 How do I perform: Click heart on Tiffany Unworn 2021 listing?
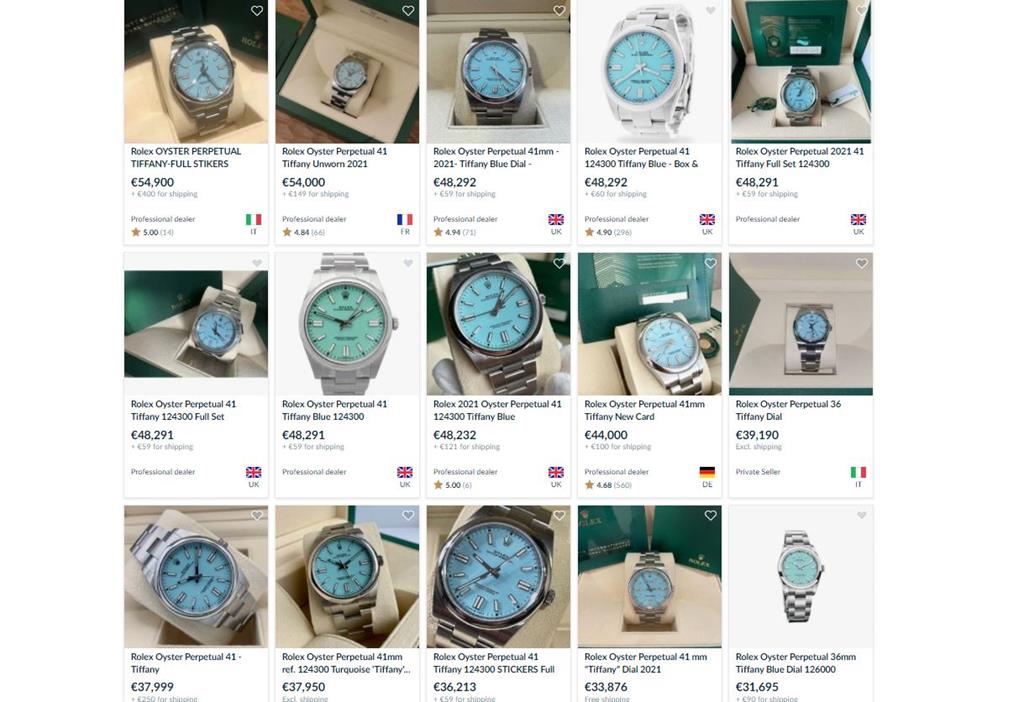(408, 10)
